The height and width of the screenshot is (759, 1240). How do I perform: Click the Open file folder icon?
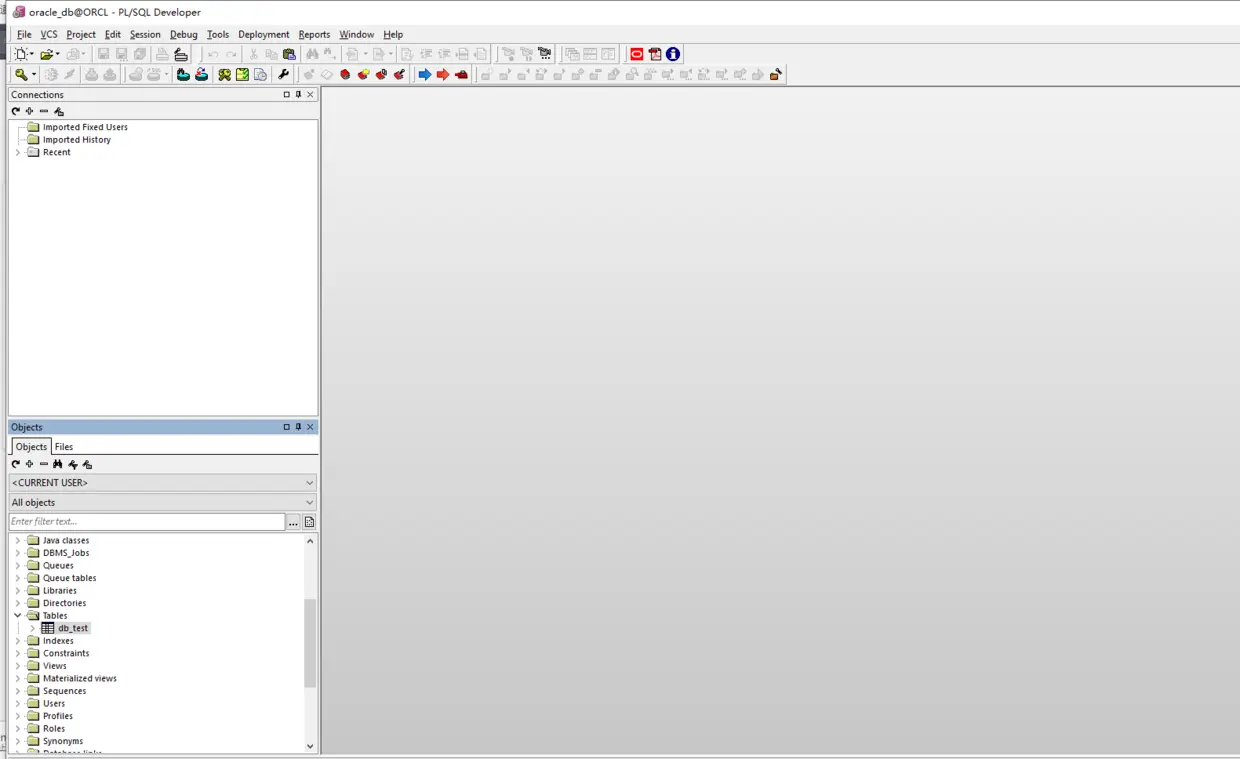46,54
